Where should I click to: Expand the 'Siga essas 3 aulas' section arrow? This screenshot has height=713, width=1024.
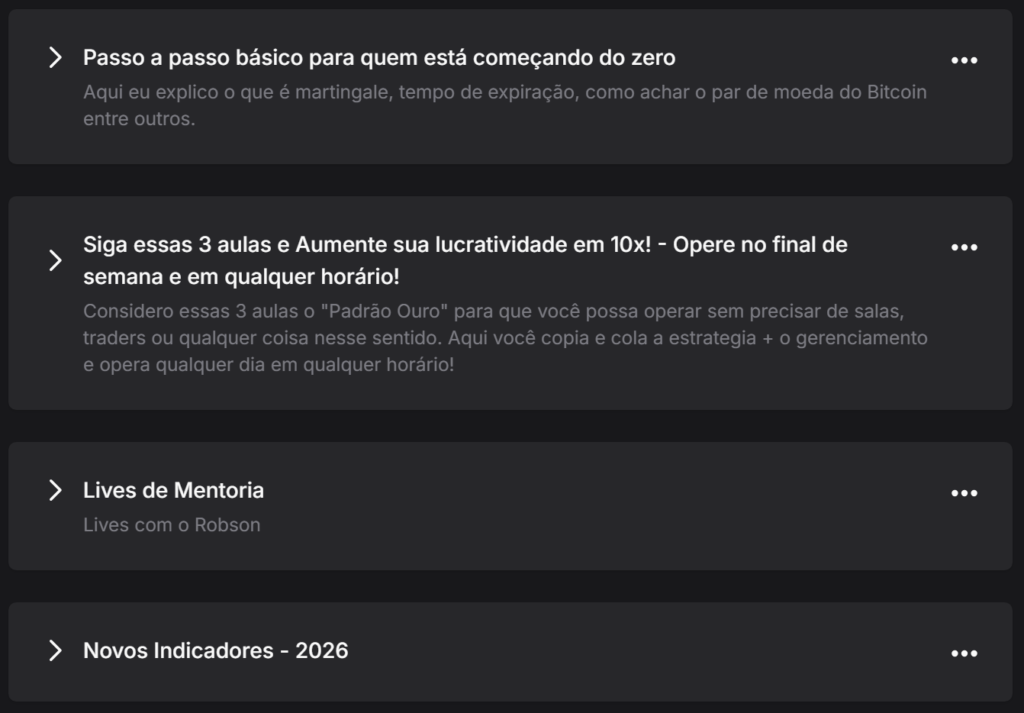55,260
